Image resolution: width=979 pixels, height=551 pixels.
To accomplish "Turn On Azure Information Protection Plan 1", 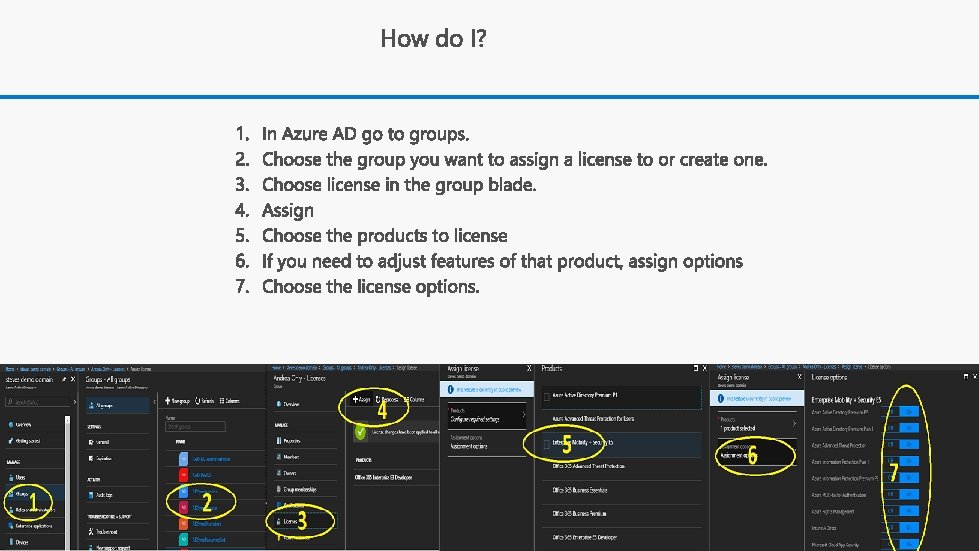I will 909,461.
